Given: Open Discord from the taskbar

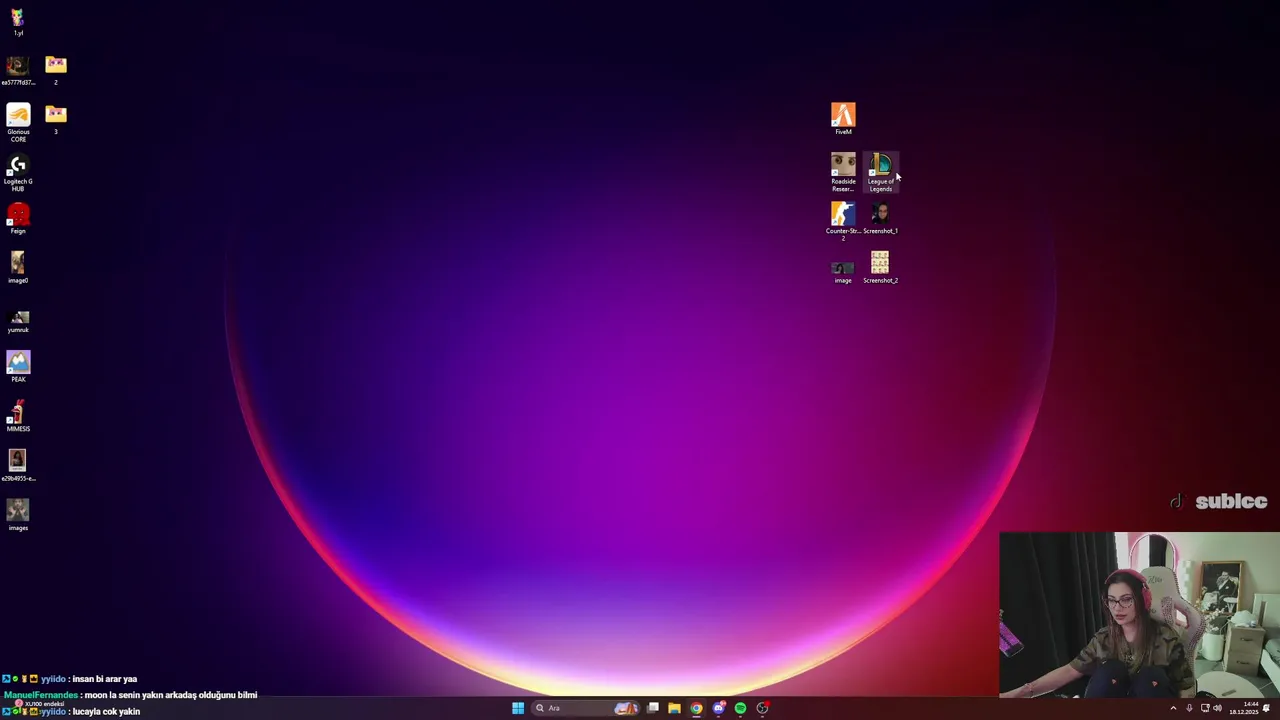Looking at the screenshot, I should (718, 708).
